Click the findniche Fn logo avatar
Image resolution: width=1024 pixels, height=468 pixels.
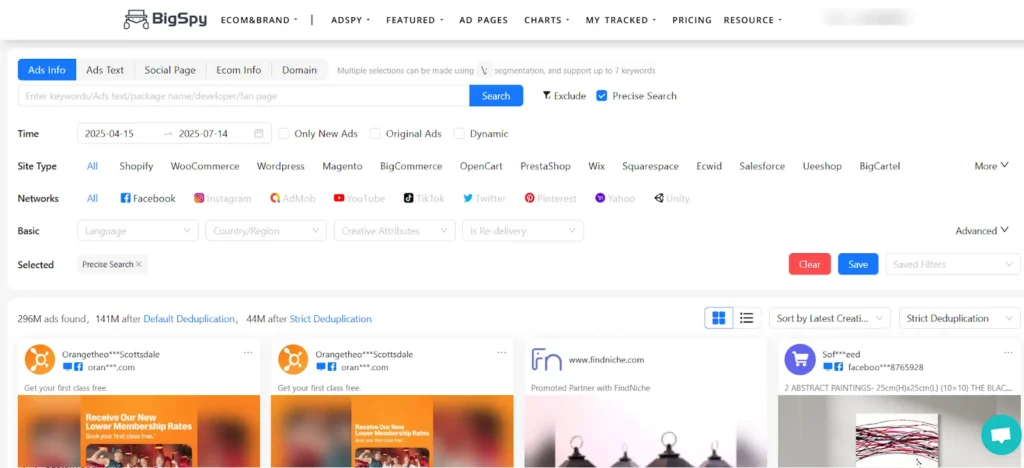(547, 360)
